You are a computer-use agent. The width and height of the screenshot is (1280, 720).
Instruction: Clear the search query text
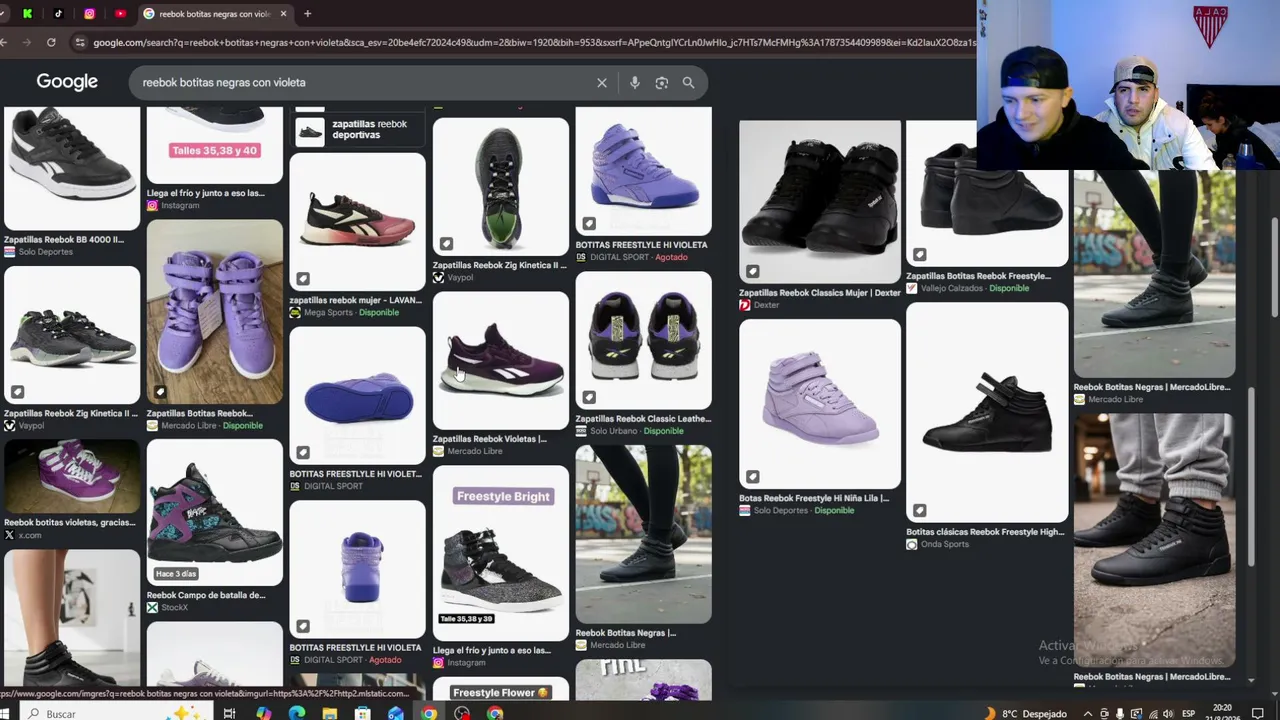[x=602, y=83]
